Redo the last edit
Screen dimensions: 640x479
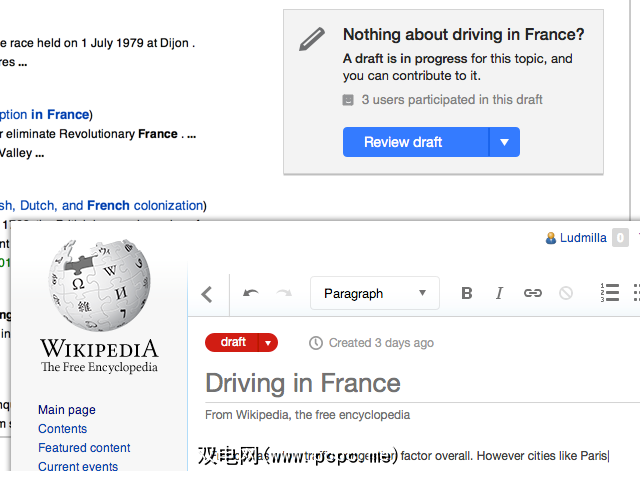pos(284,293)
